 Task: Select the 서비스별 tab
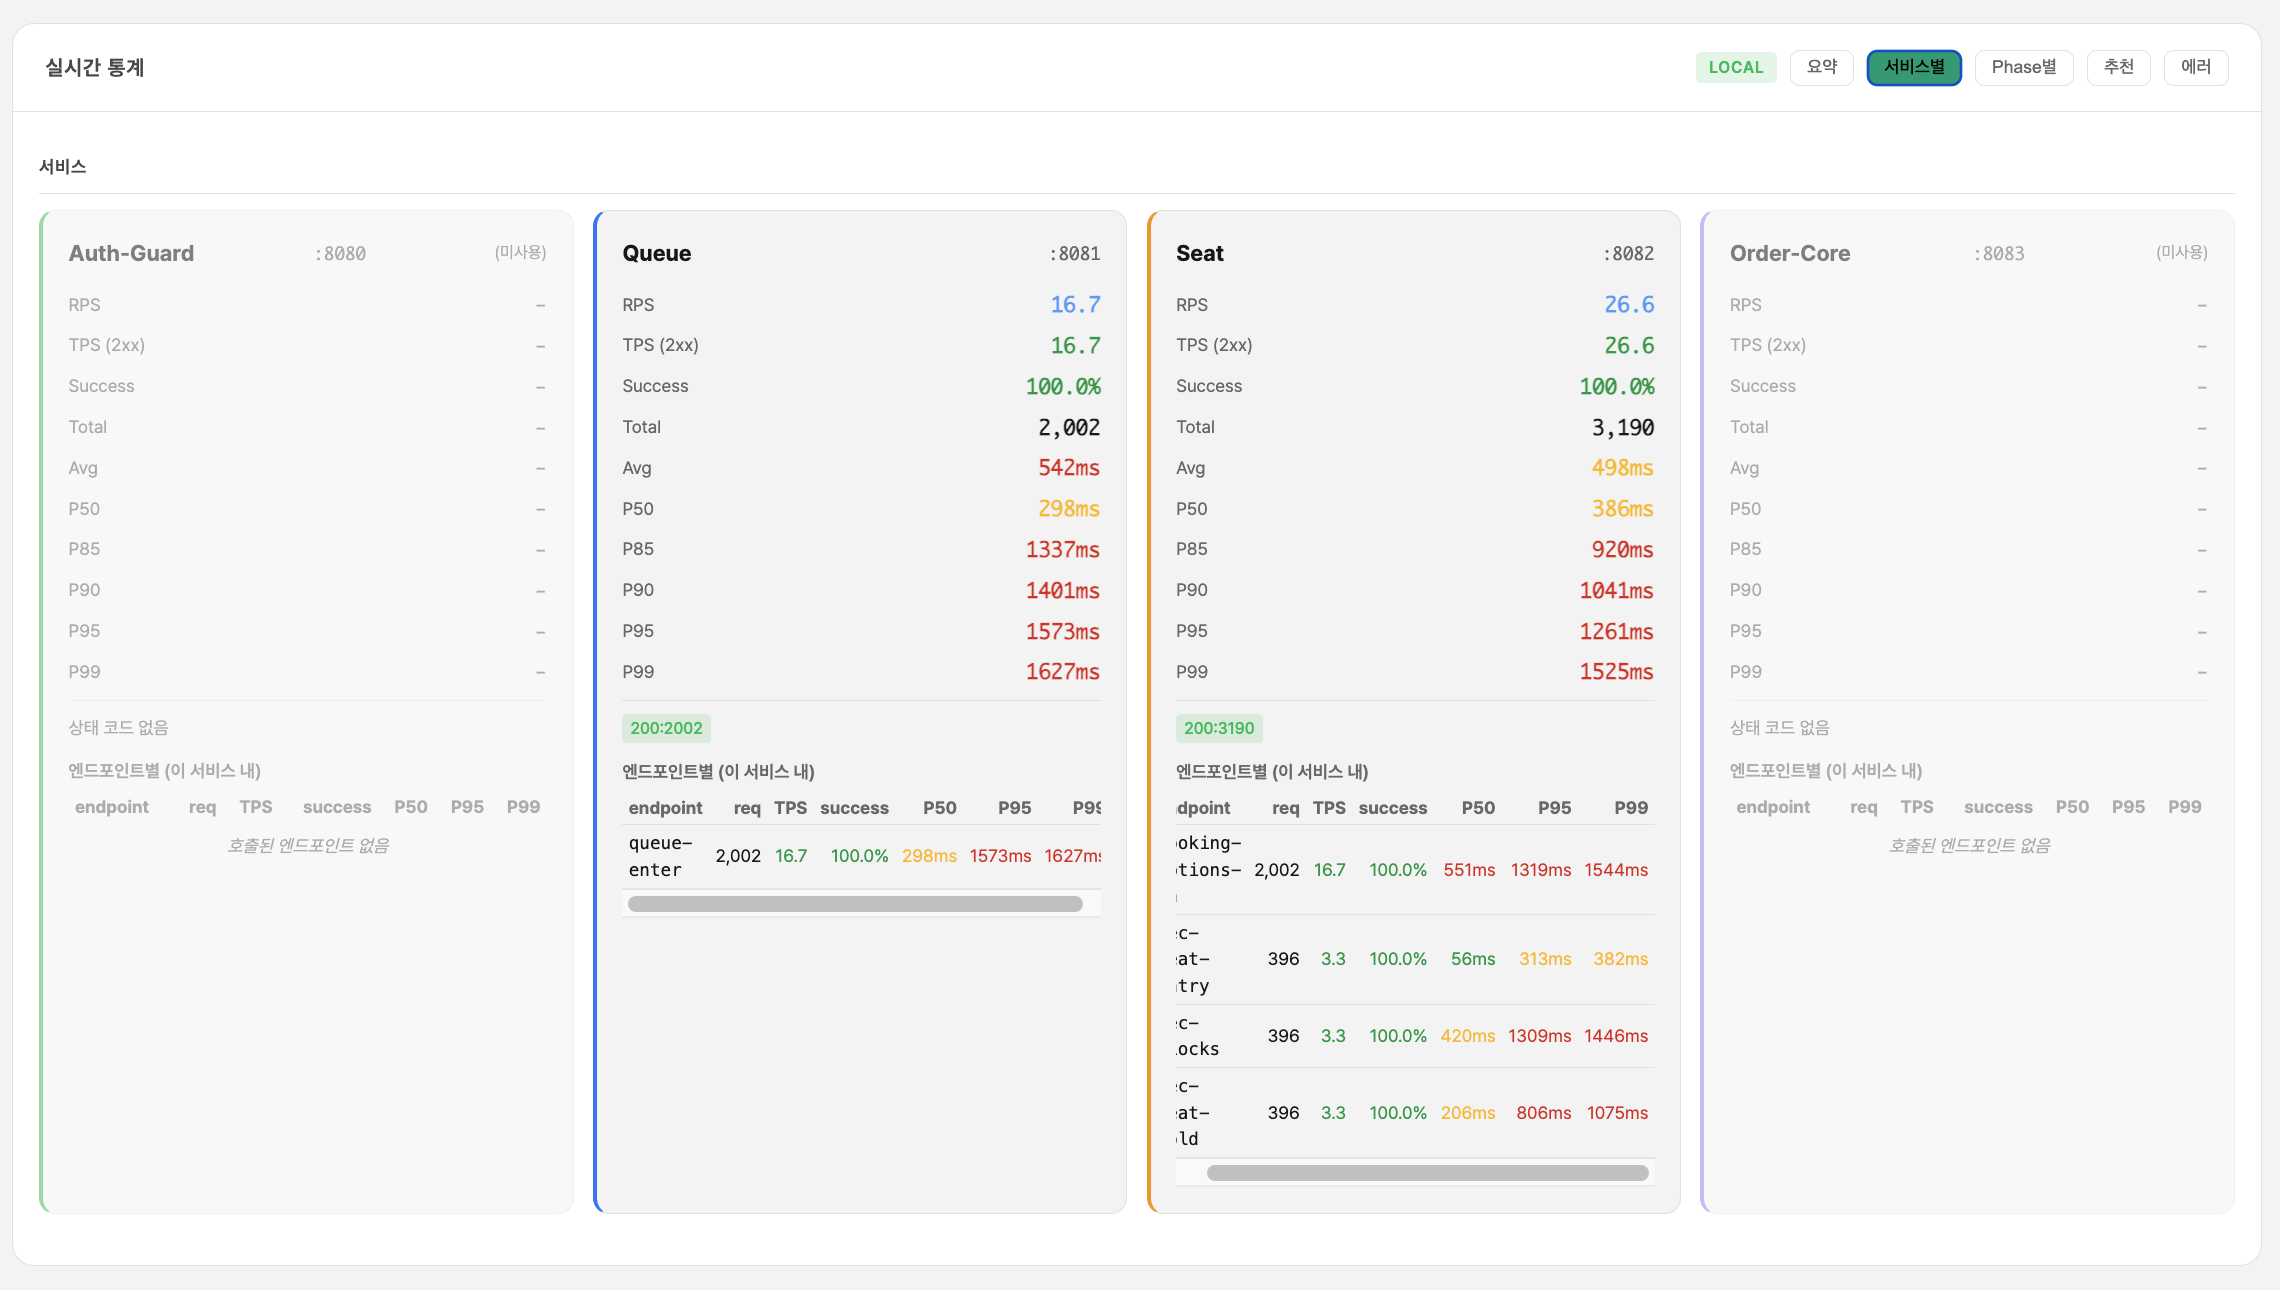tap(1913, 67)
